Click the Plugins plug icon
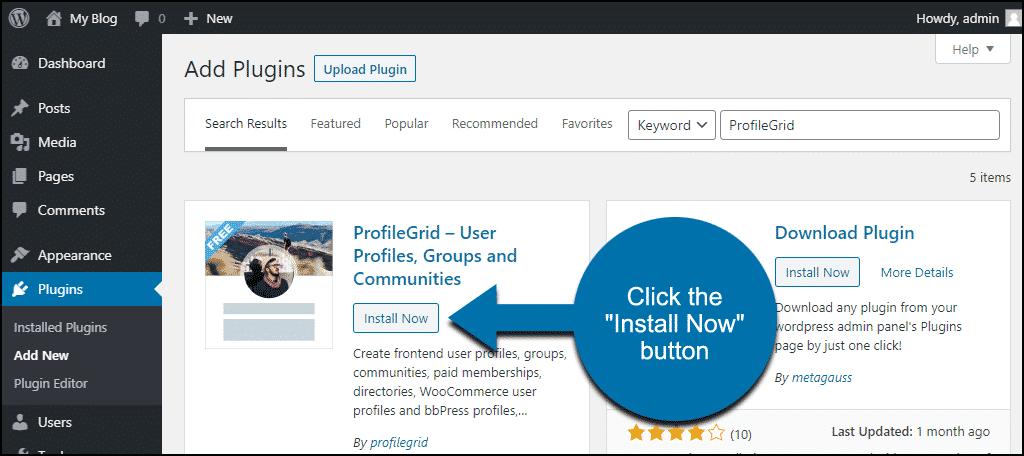1024x456 pixels. point(20,289)
